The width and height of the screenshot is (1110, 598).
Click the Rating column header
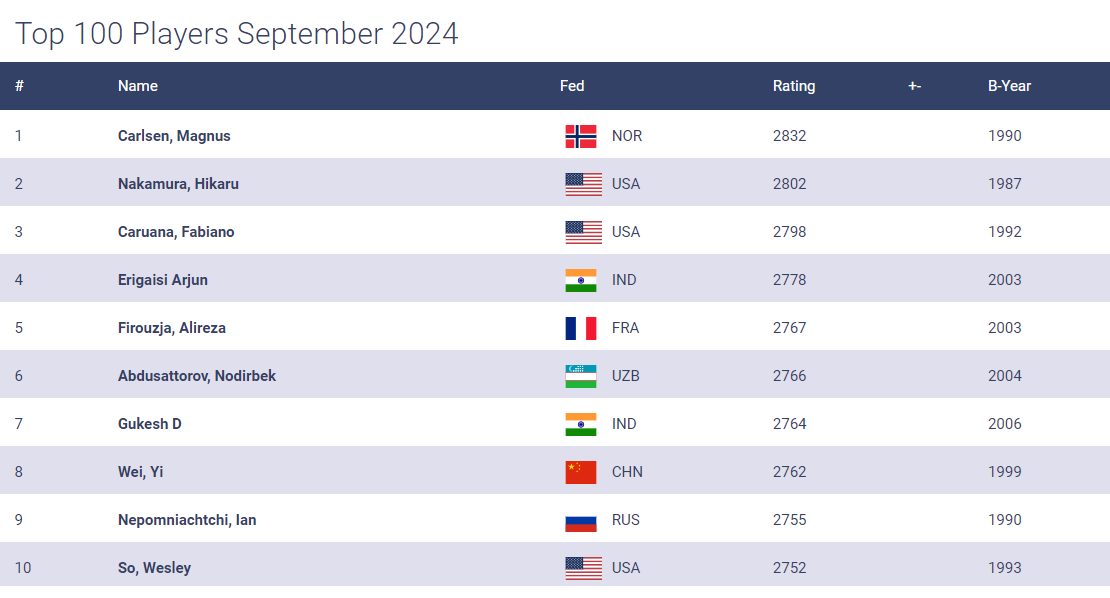(x=794, y=86)
